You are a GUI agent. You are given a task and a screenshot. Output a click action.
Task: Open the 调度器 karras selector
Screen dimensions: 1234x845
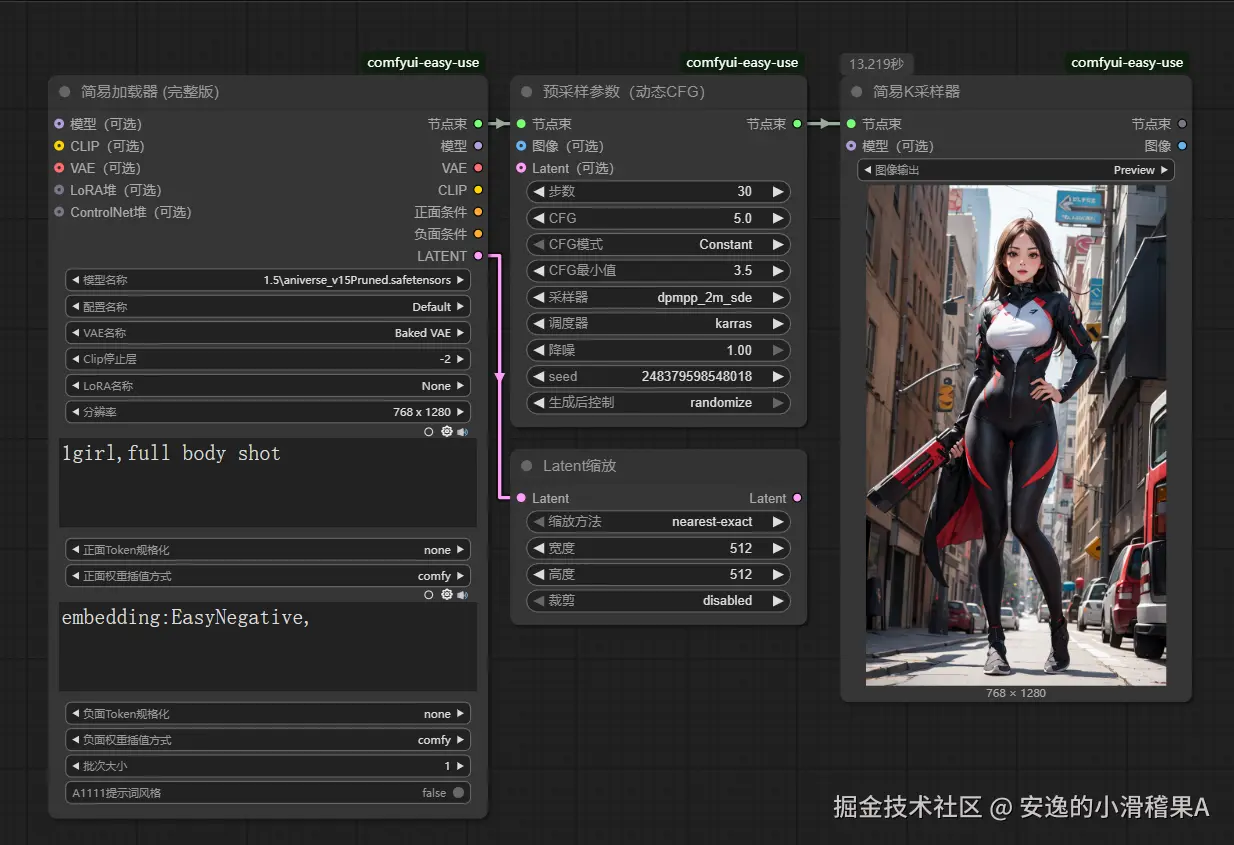click(x=659, y=324)
